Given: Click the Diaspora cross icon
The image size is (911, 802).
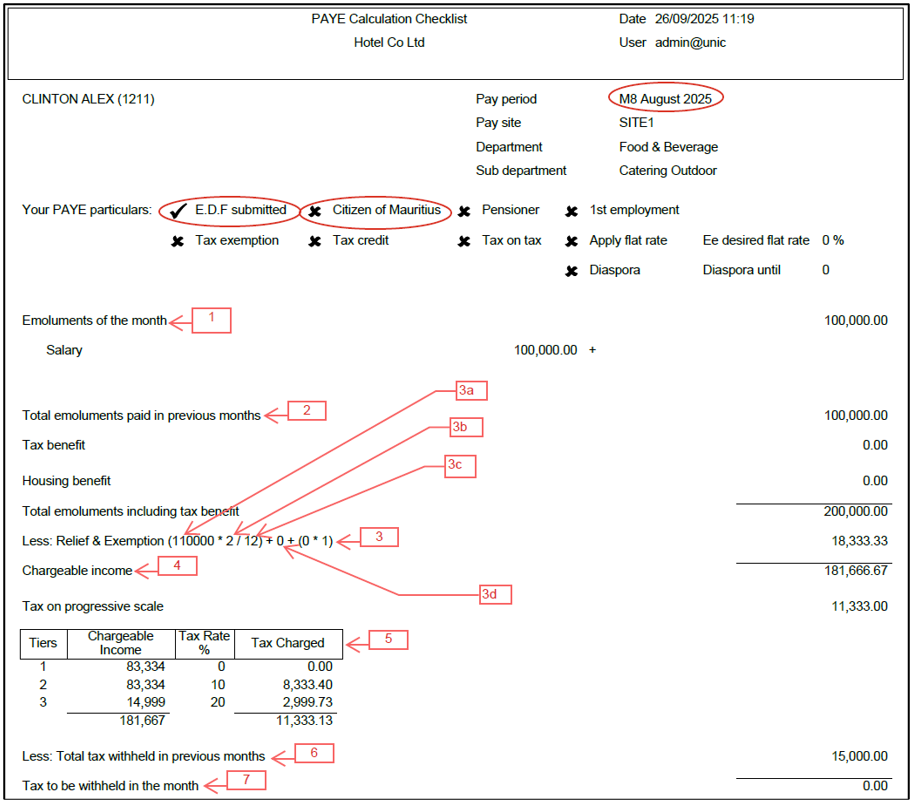Looking at the screenshot, I should (571, 271).
